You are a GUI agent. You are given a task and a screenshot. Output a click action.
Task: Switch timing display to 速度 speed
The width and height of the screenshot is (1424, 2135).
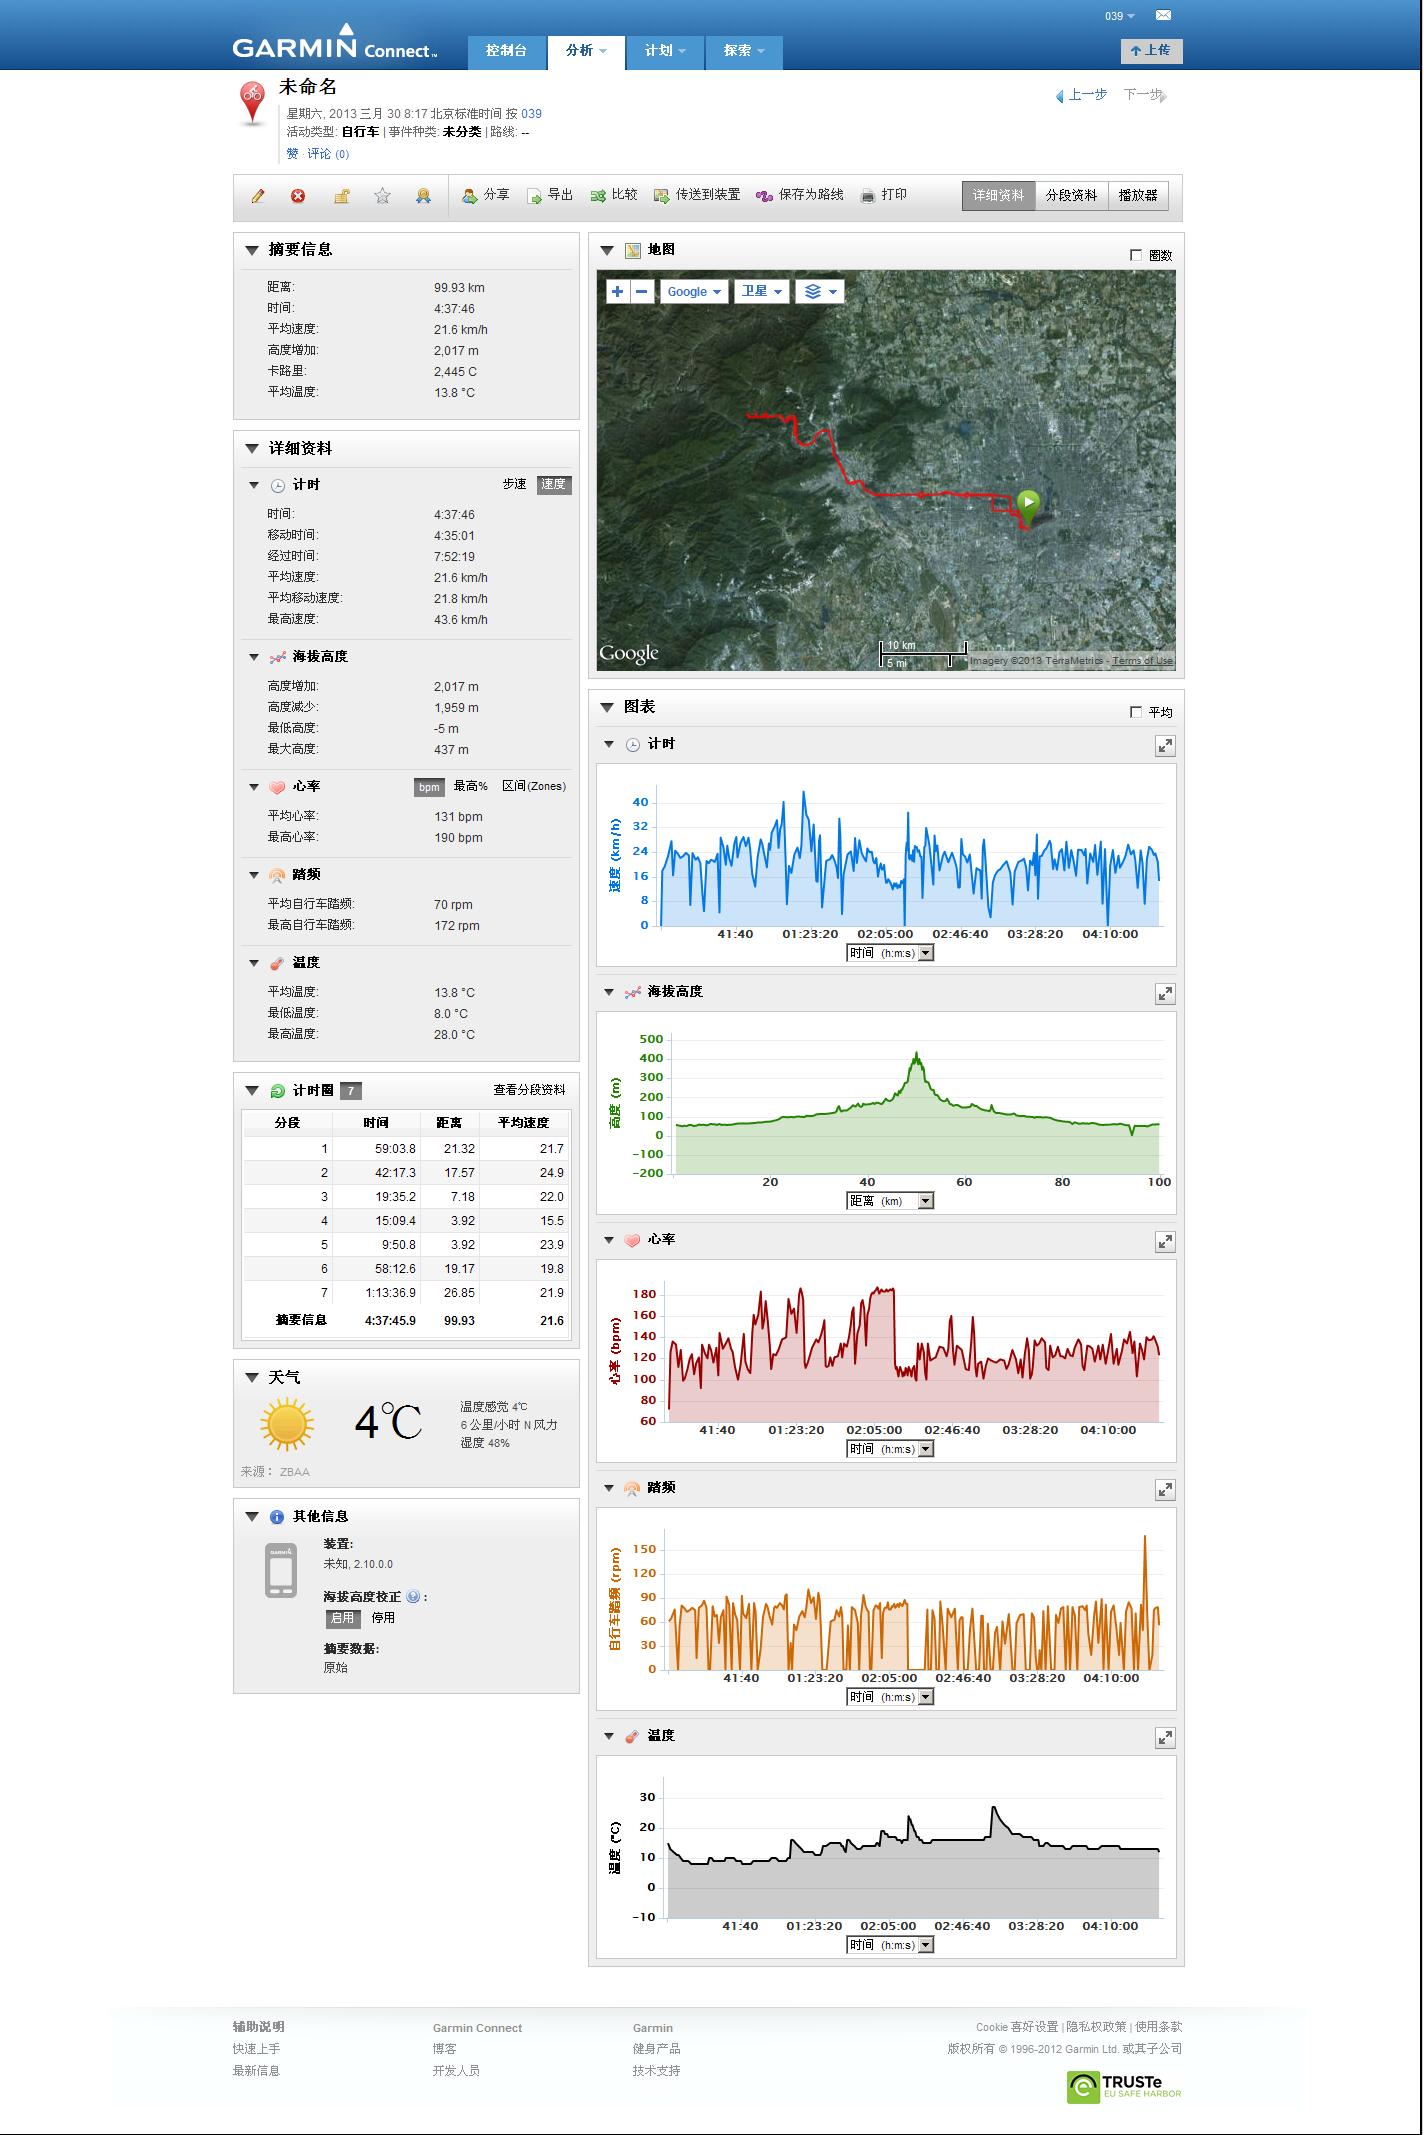[554, 484]
